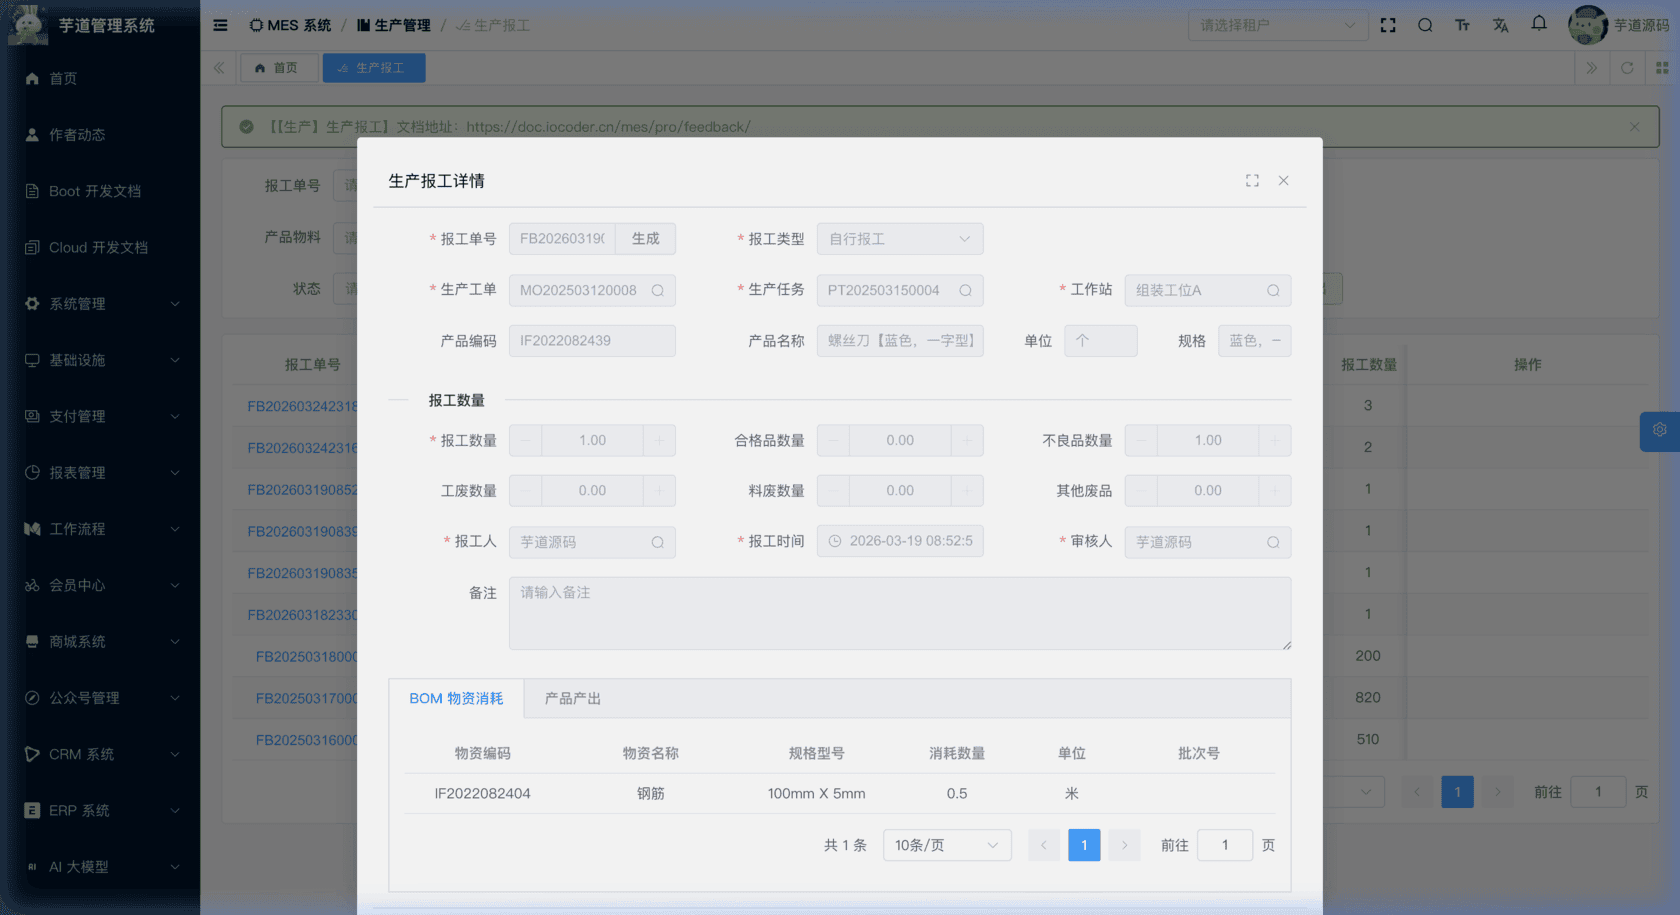The image size is (1680, 915).
Task: Maximize the 生产报工详情 dialog with expand icon
Action: tap(1252, 181)
